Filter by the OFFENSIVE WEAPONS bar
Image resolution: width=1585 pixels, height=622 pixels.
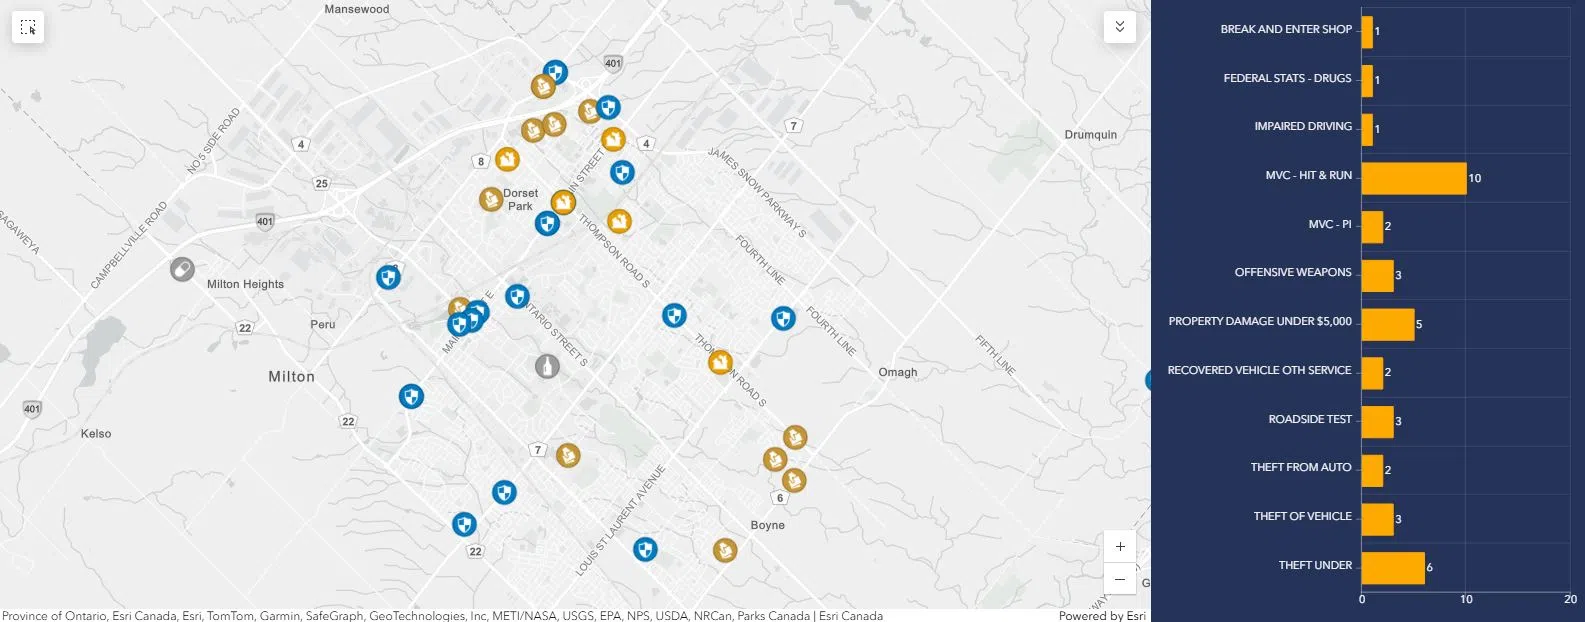1377,275
